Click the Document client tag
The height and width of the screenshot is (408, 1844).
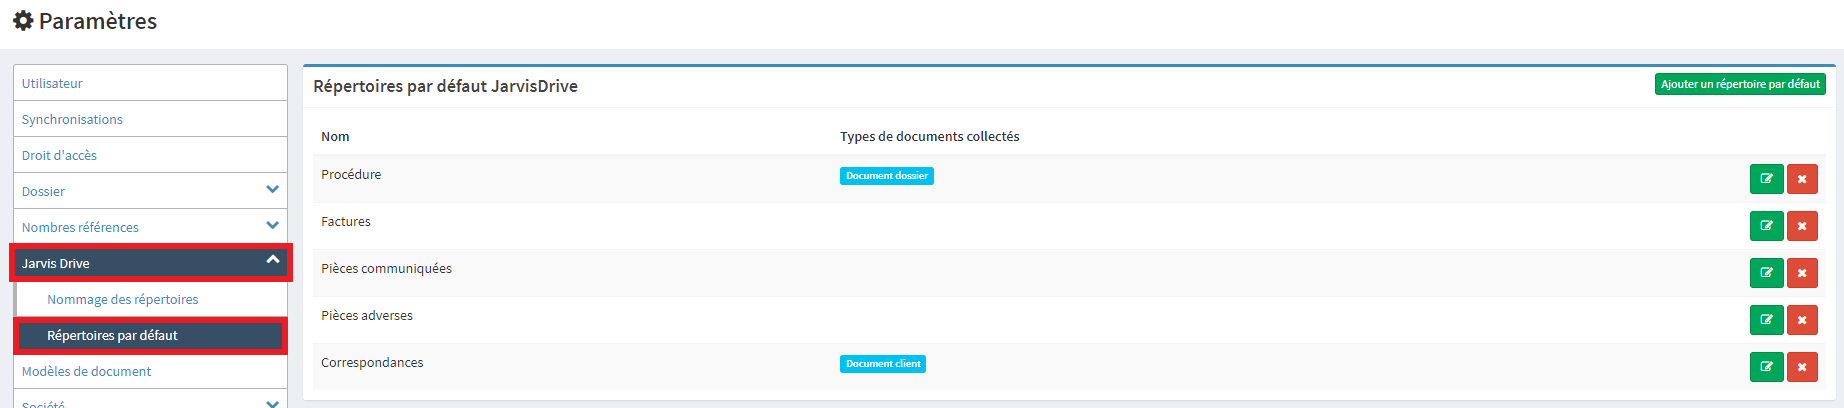(883, 364)
